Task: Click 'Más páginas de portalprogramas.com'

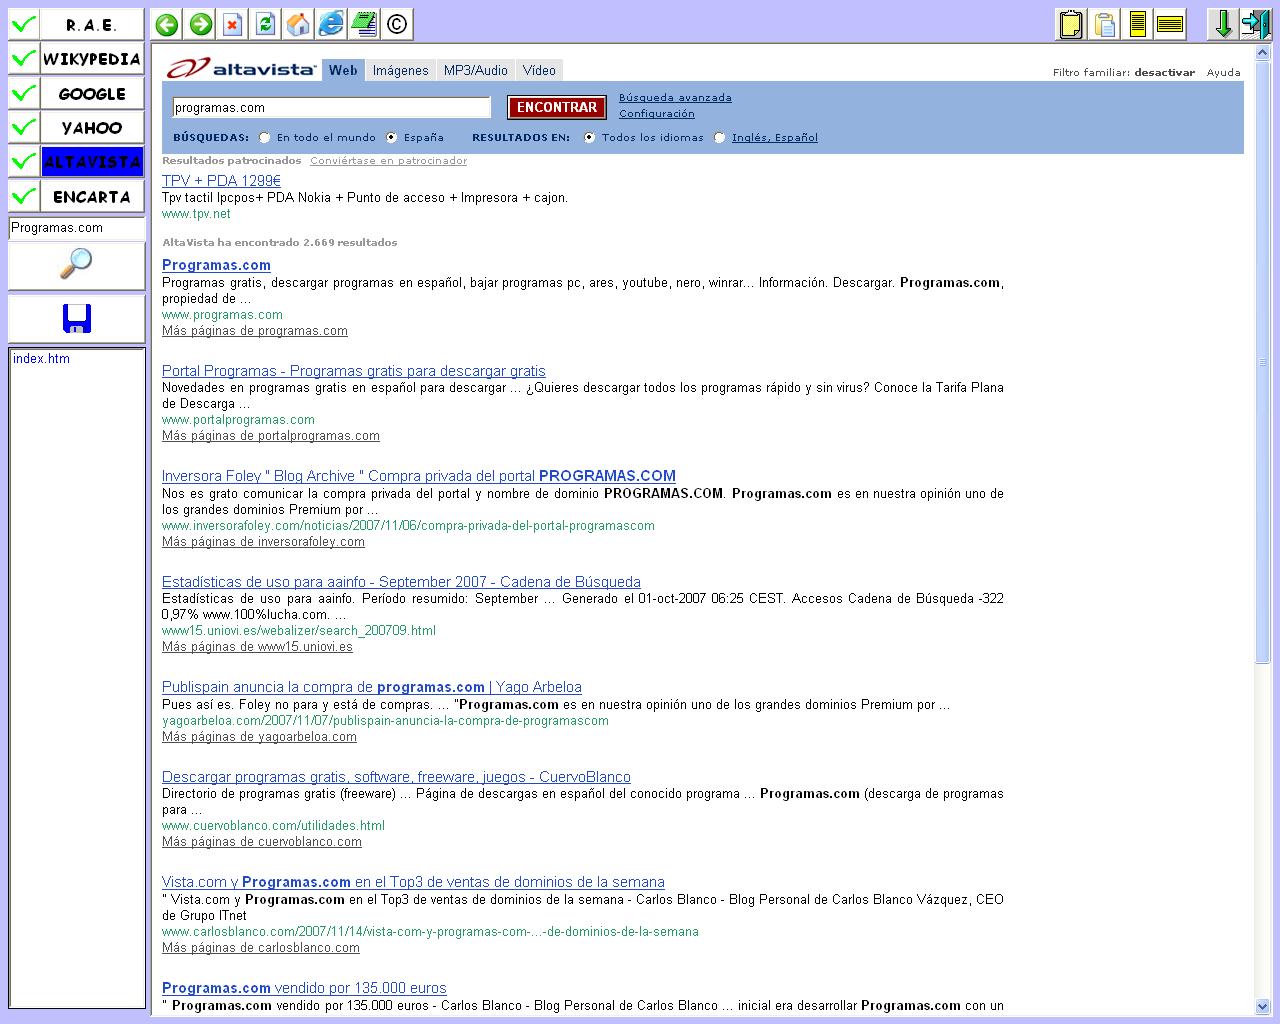Action: [x=271, y=436]
